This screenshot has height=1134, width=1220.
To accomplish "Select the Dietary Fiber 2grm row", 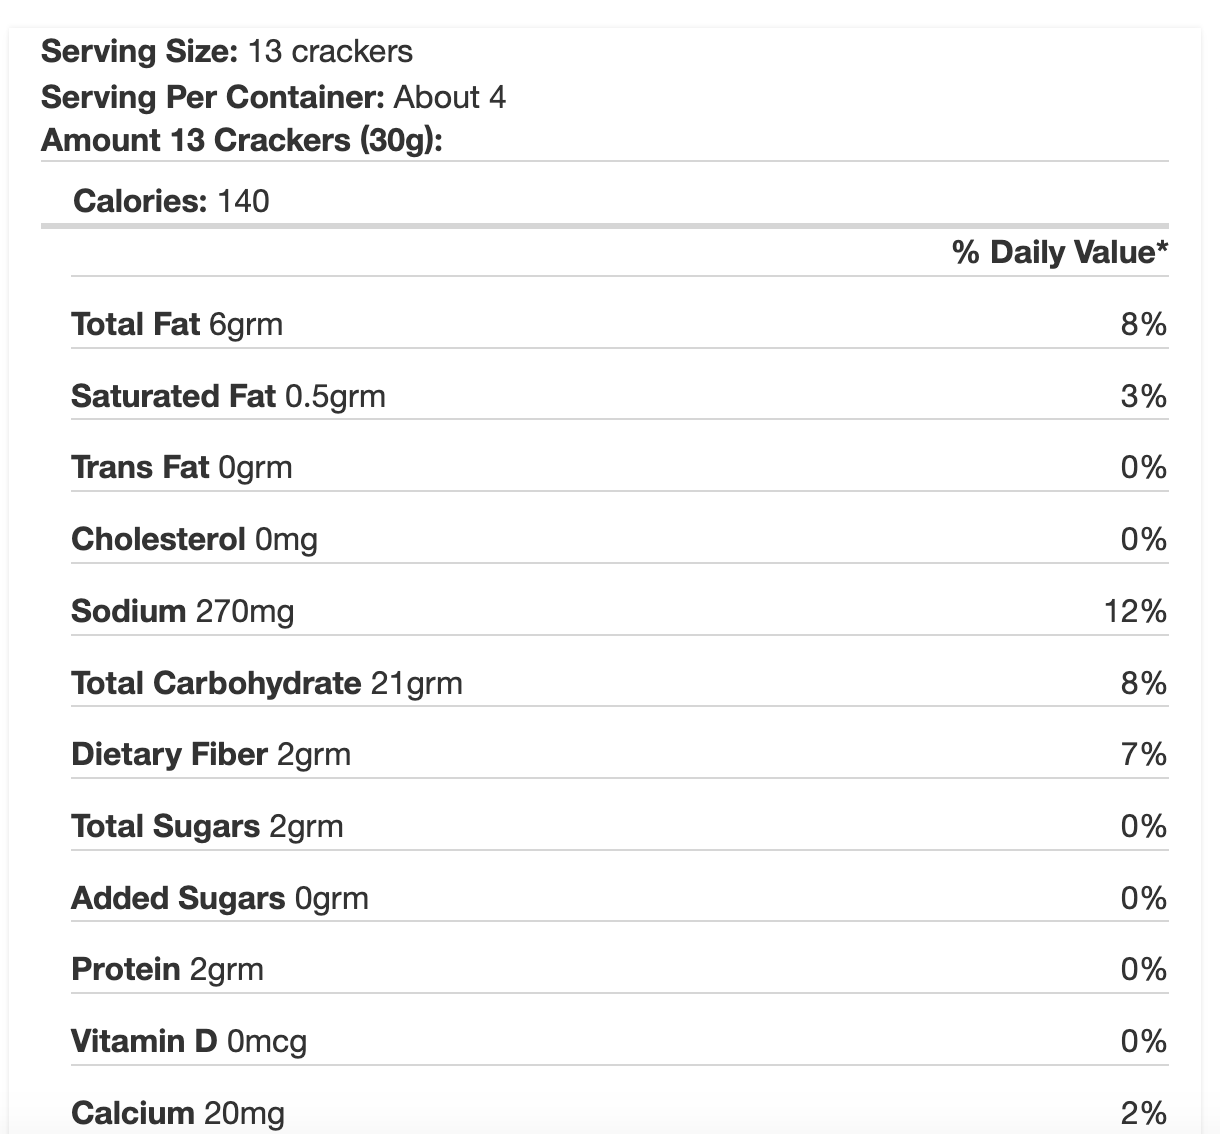I will tap(620, 754).
